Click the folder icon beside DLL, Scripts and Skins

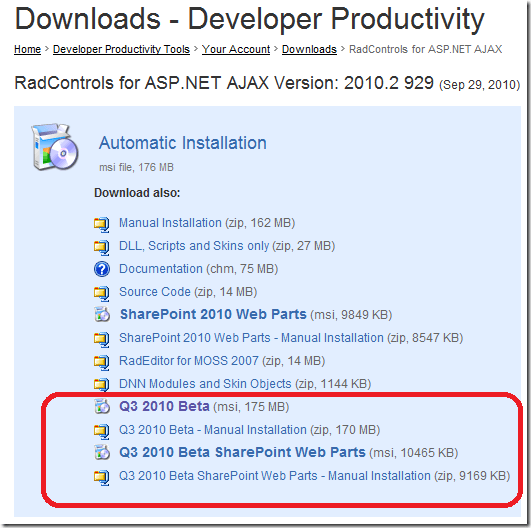[x=102, y=247]
